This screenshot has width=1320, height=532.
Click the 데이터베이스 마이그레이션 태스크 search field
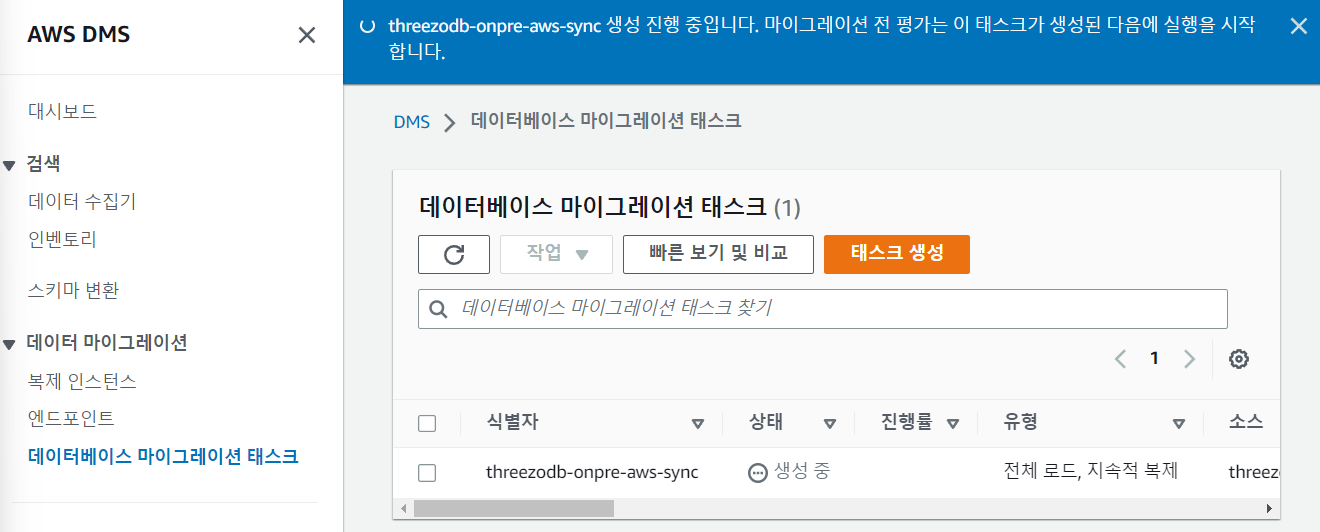coord(823,309)
